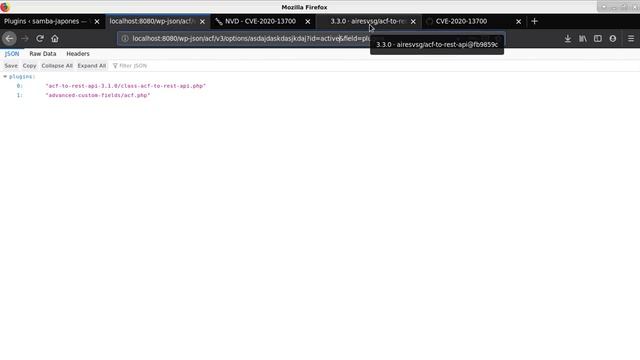This screenshot has width=640, height=360.
Task: Open the Firefox Account icon
Action: click(x=613, y=38)
